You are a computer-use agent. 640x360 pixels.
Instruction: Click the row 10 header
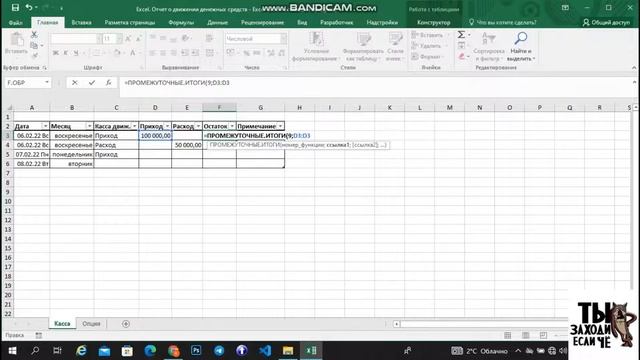[8, 201]
